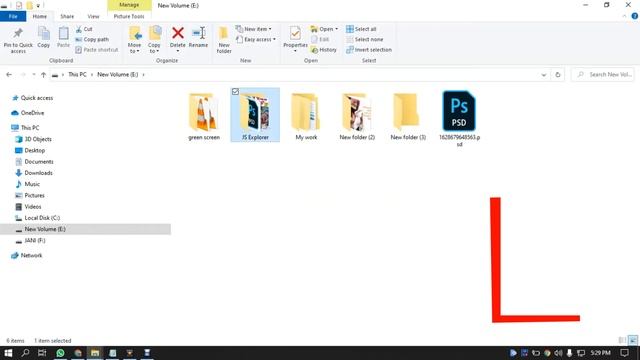Image resolution: width=640 pixels, height=360 pixels.
Task: Select the green screen folder
Action: coord(204,116)
